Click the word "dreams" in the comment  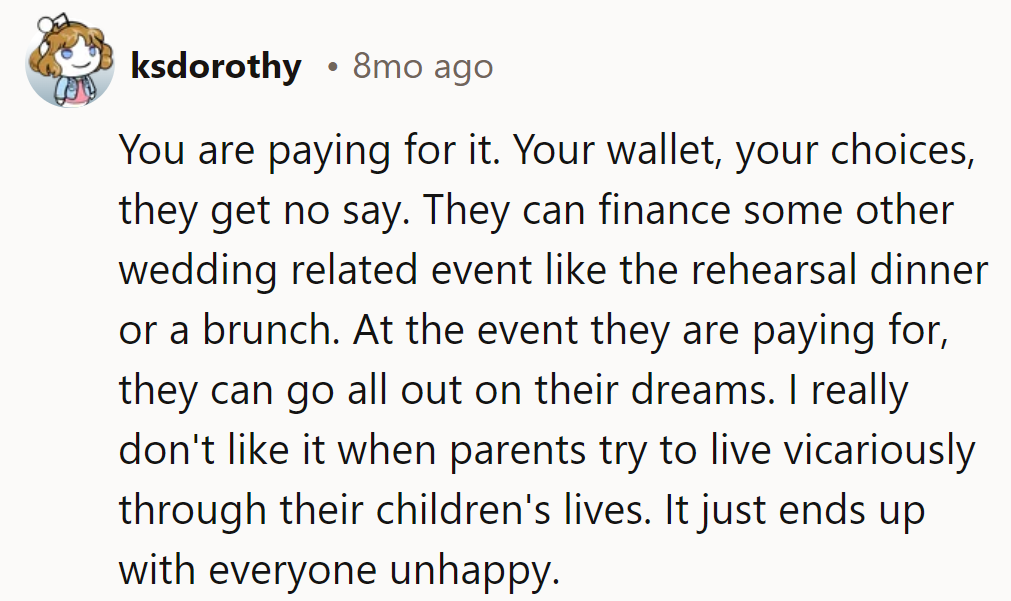[703, 390]
